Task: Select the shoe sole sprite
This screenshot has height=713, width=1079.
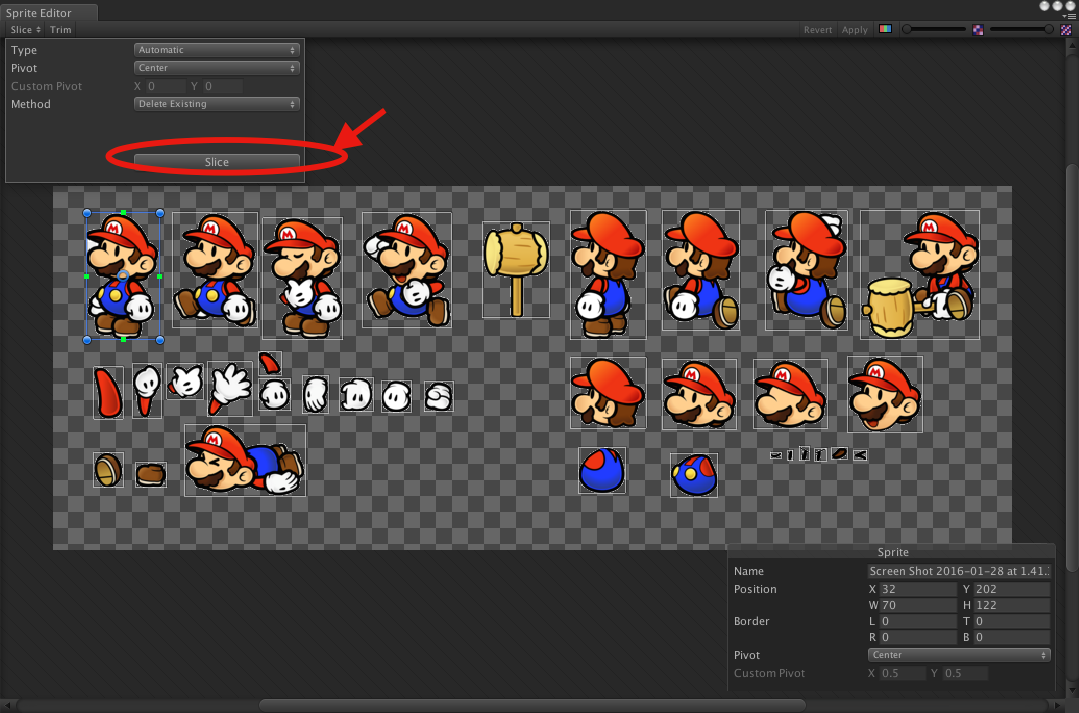Action: (x=109, y=470)
